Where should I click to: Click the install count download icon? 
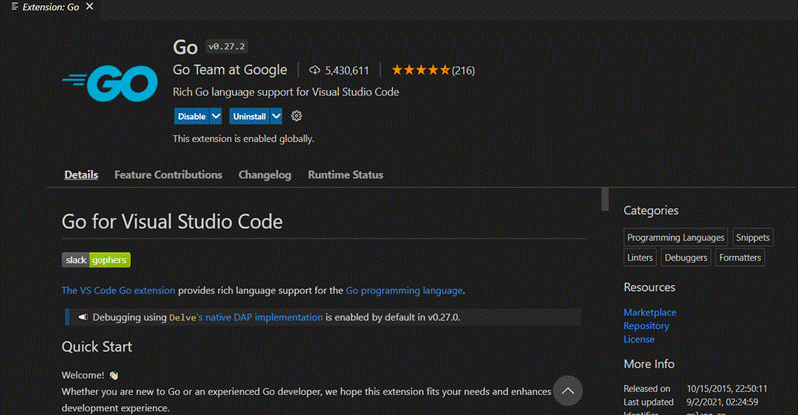(x=315, y=70)
